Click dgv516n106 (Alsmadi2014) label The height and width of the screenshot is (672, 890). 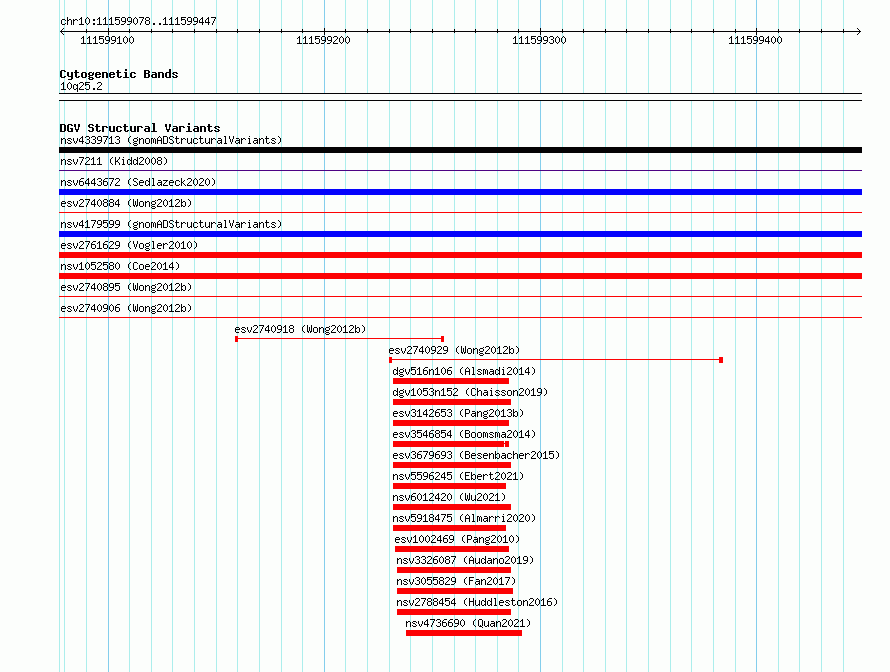(x=464, y=371)
